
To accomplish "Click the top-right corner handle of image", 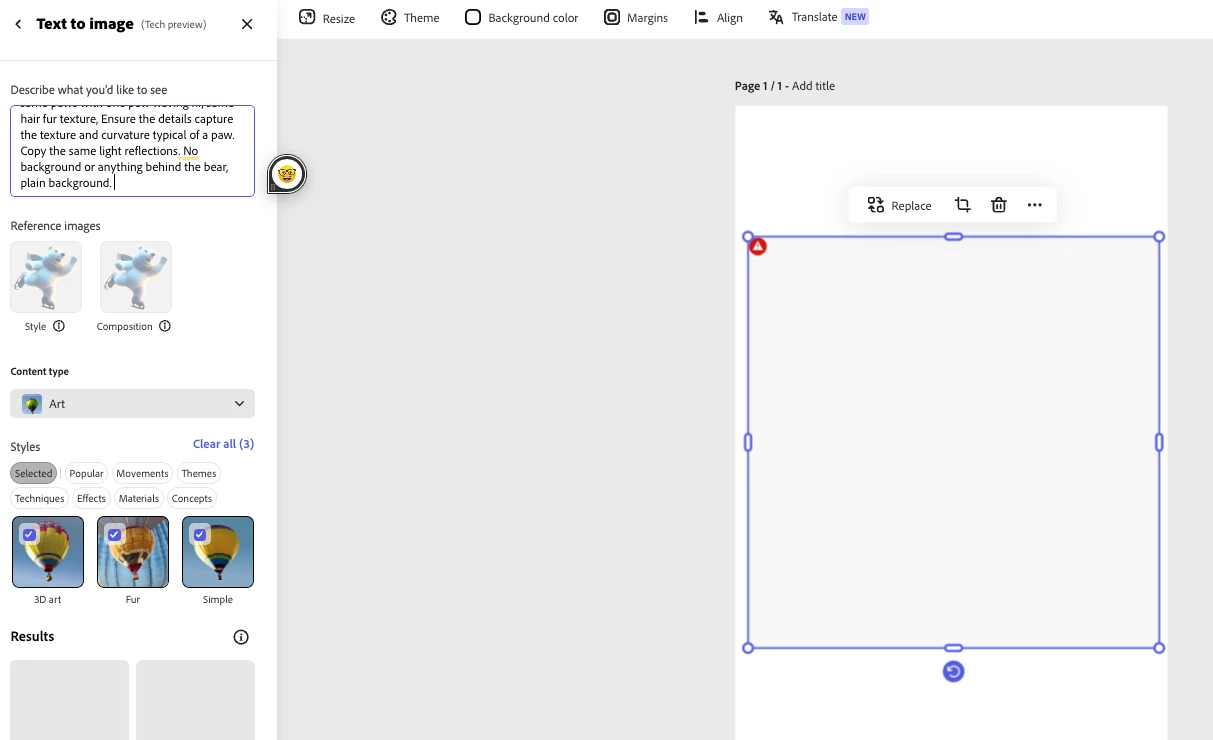I will tap(1159, 237).
